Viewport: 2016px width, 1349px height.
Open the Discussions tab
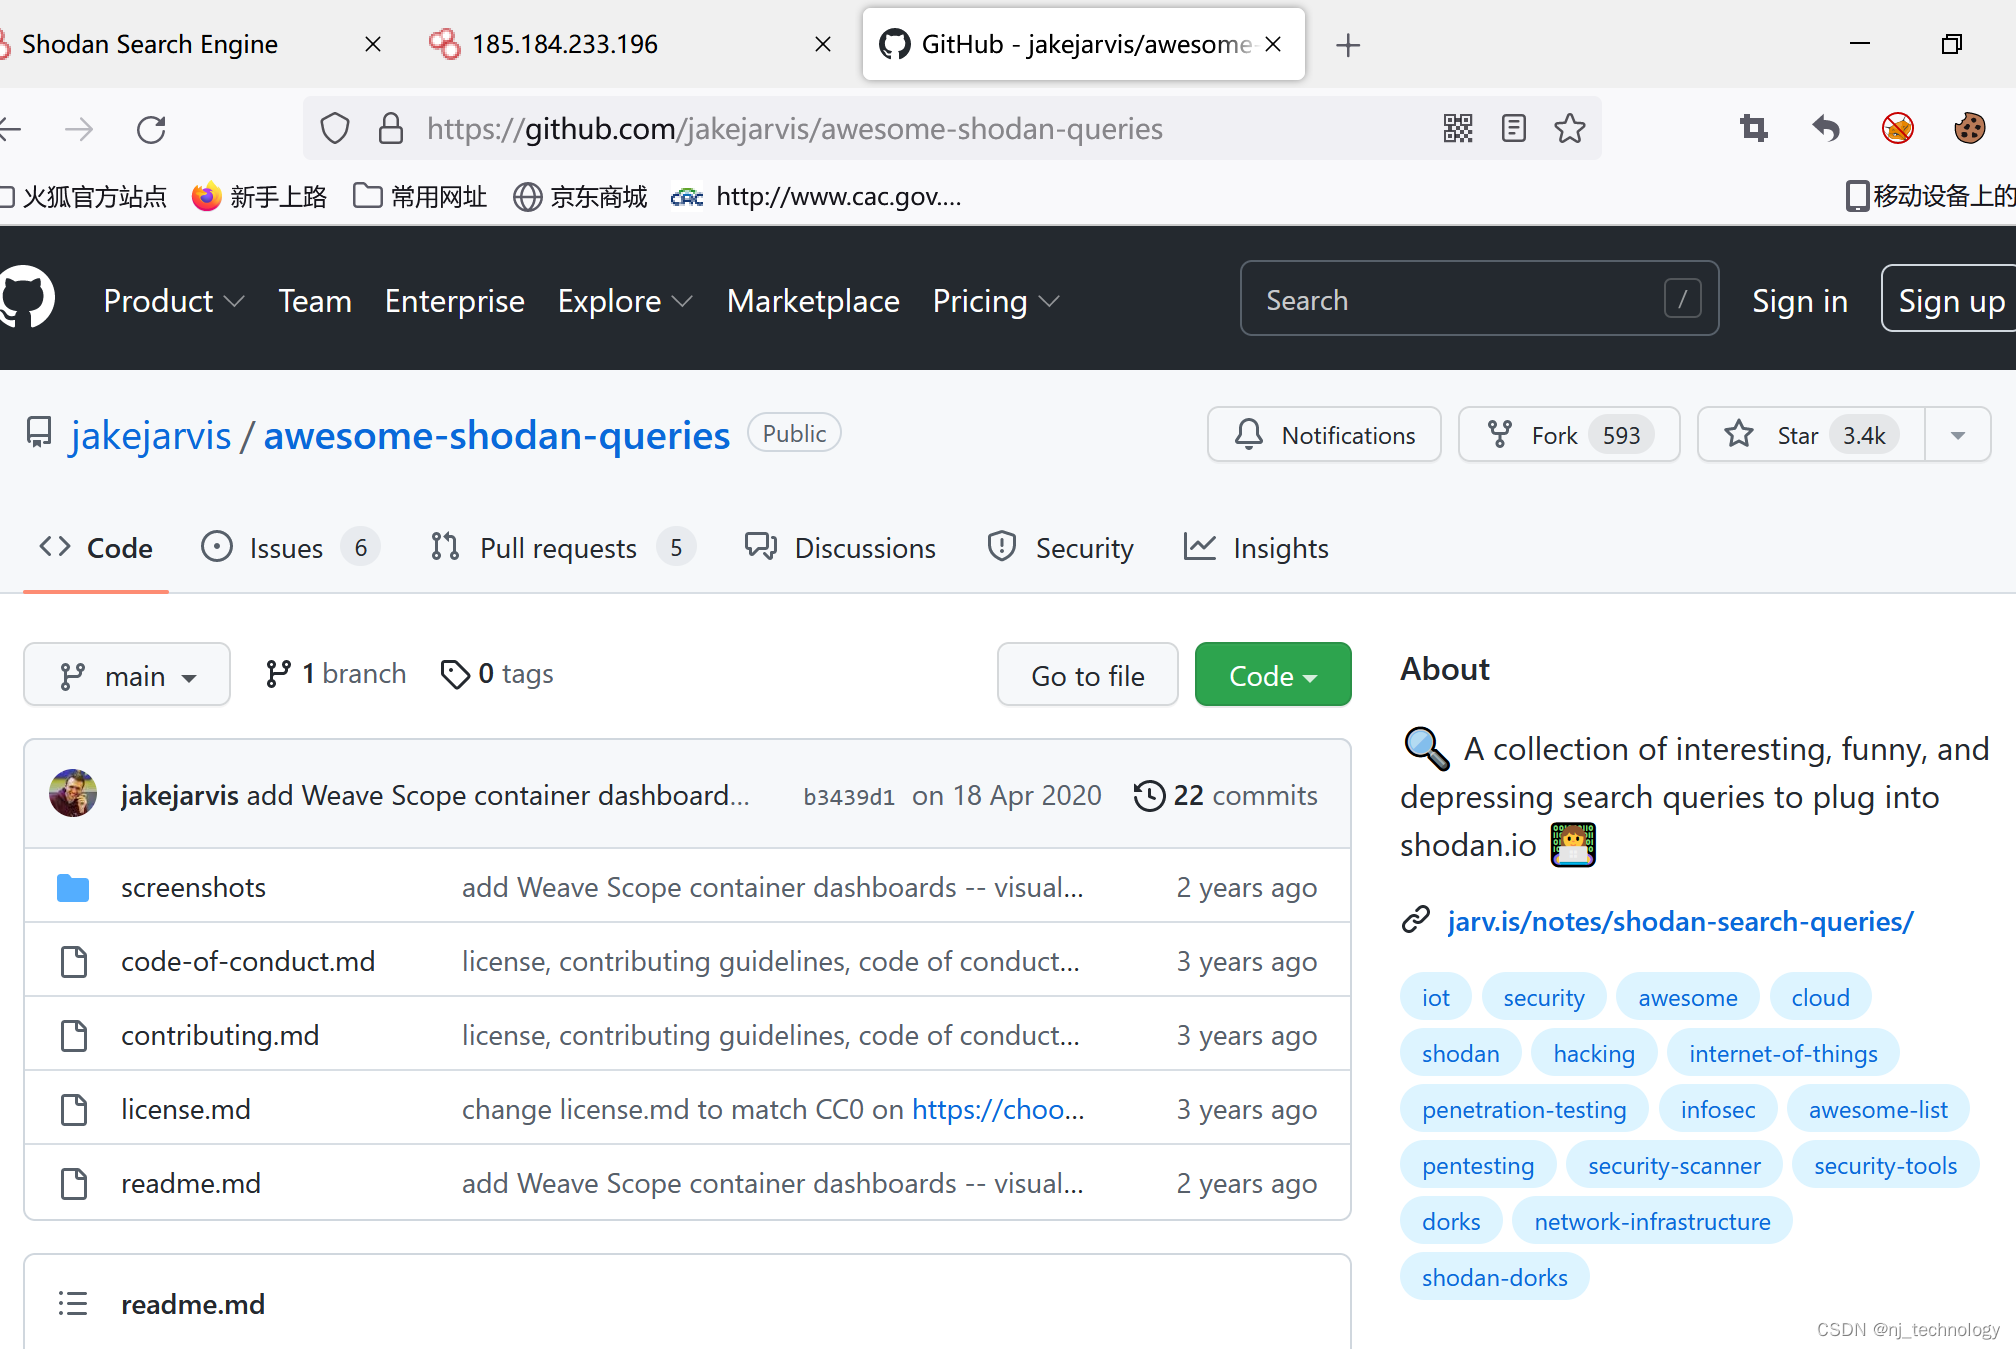[840, 548]
